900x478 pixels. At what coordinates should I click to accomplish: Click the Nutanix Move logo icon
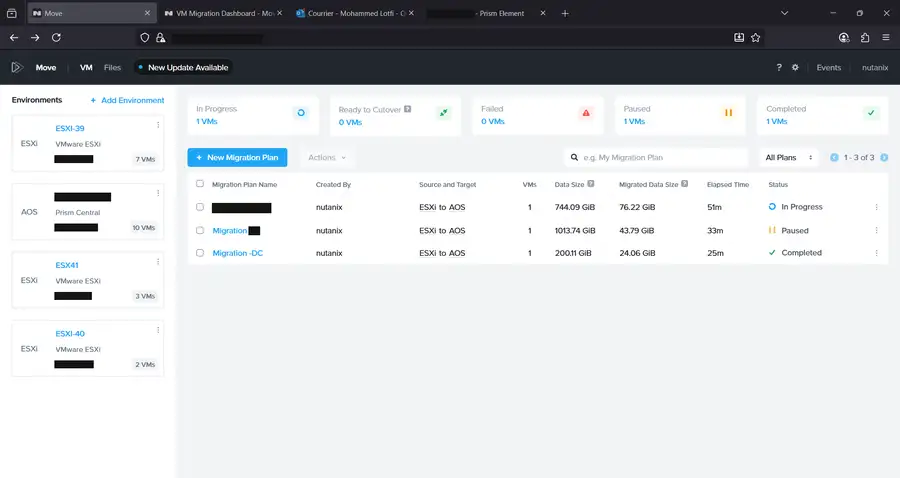click(17, 67)
